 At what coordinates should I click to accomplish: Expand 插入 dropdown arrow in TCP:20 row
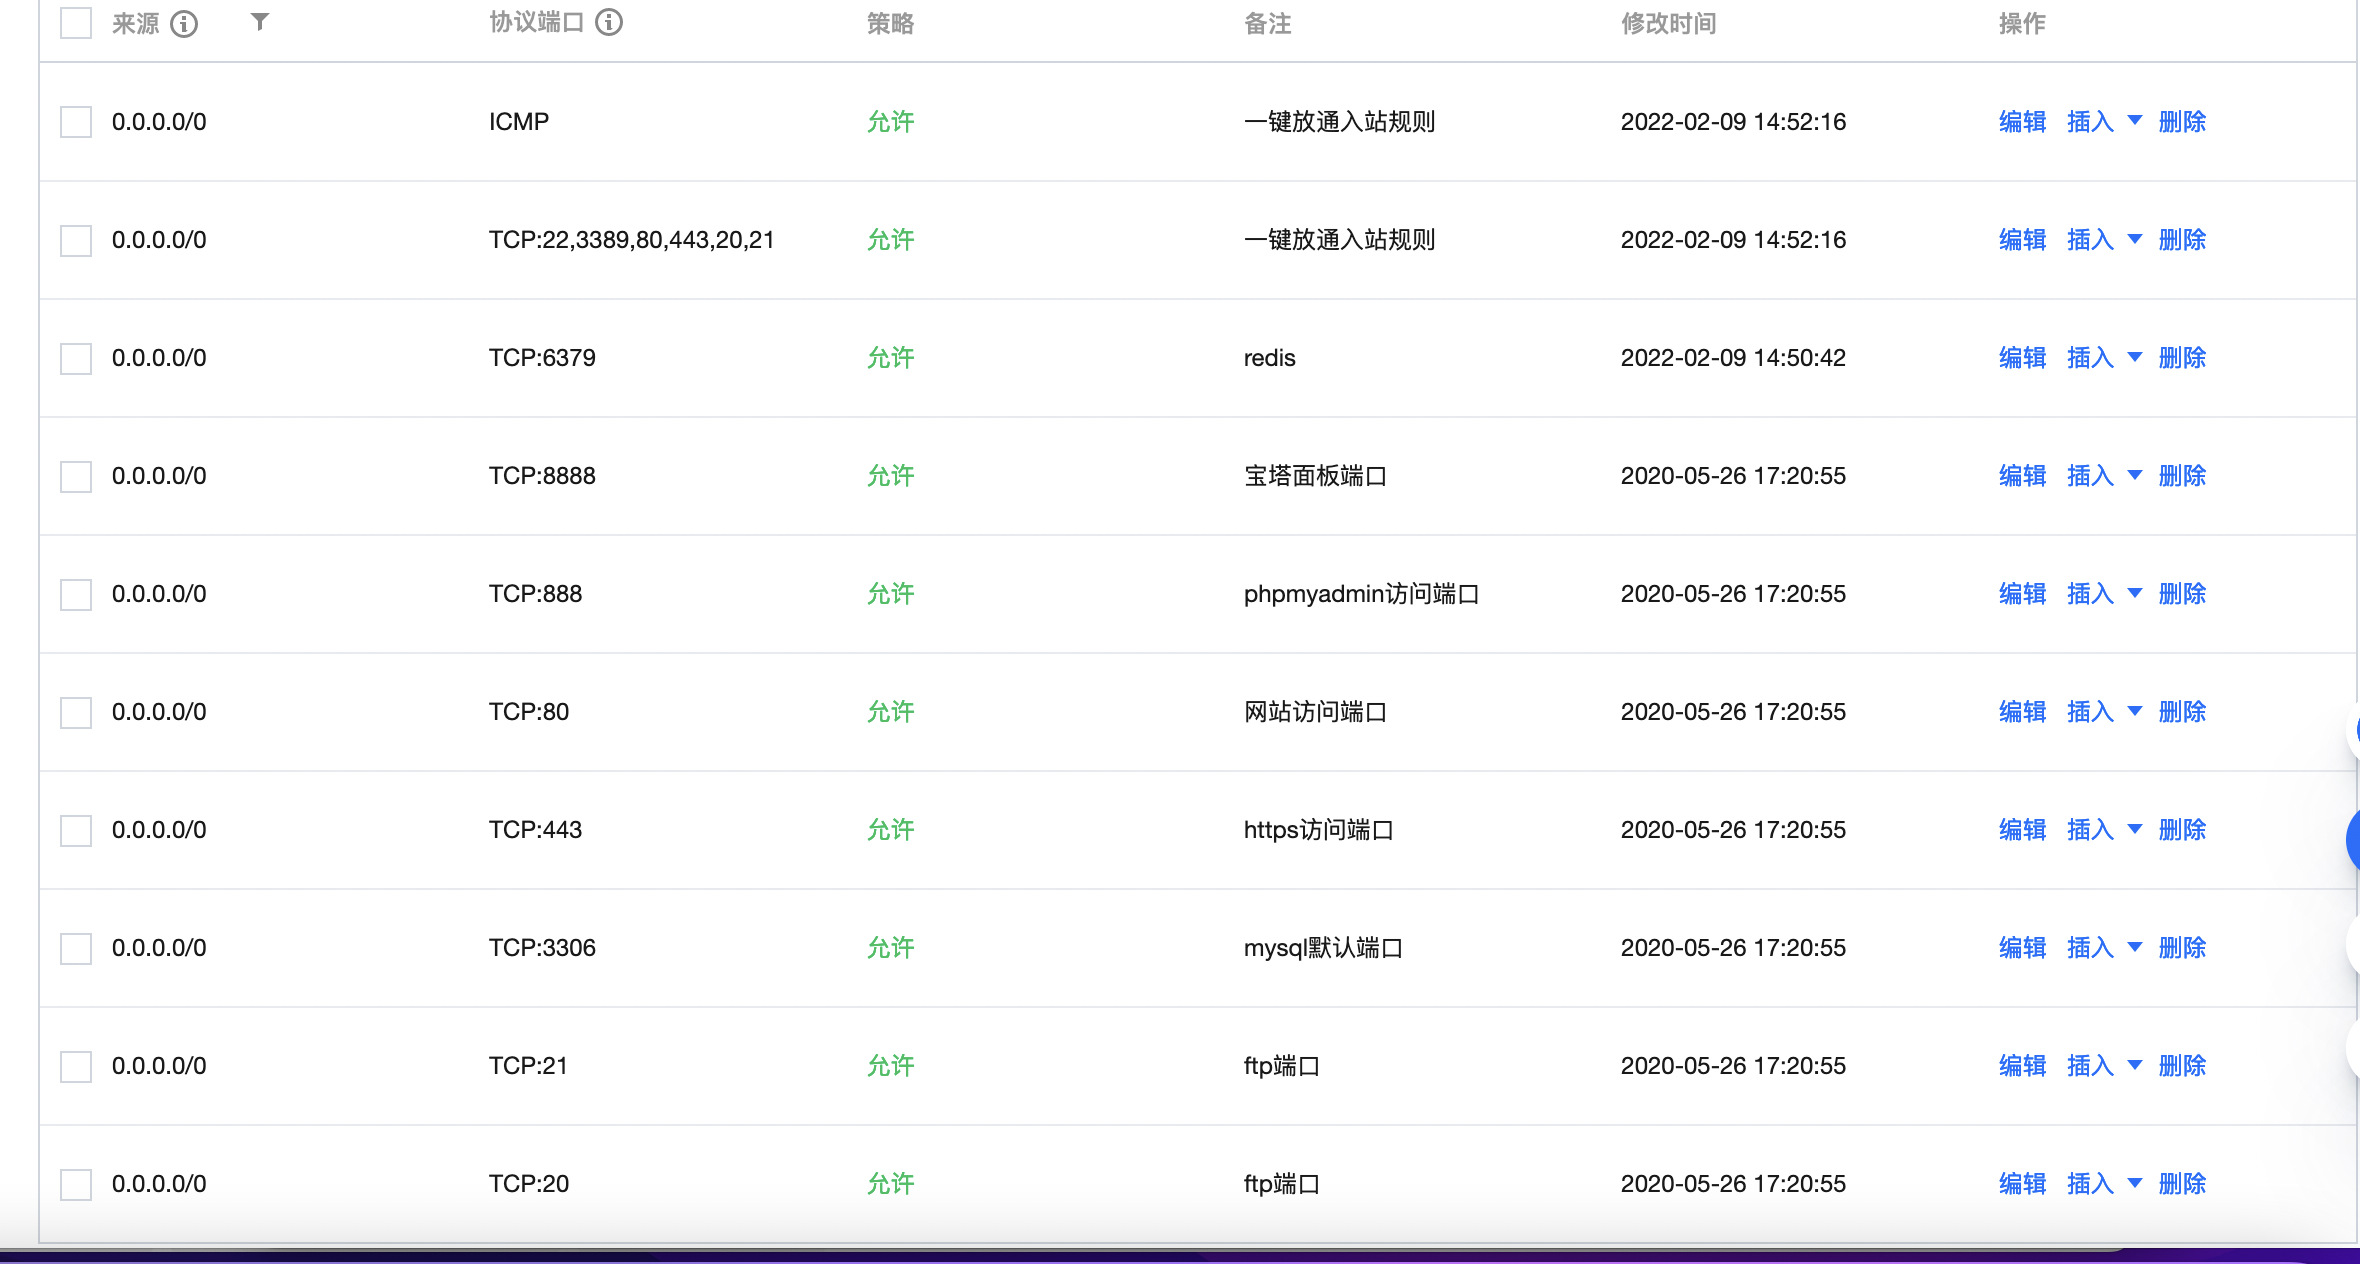(x=2135, y=1183)
